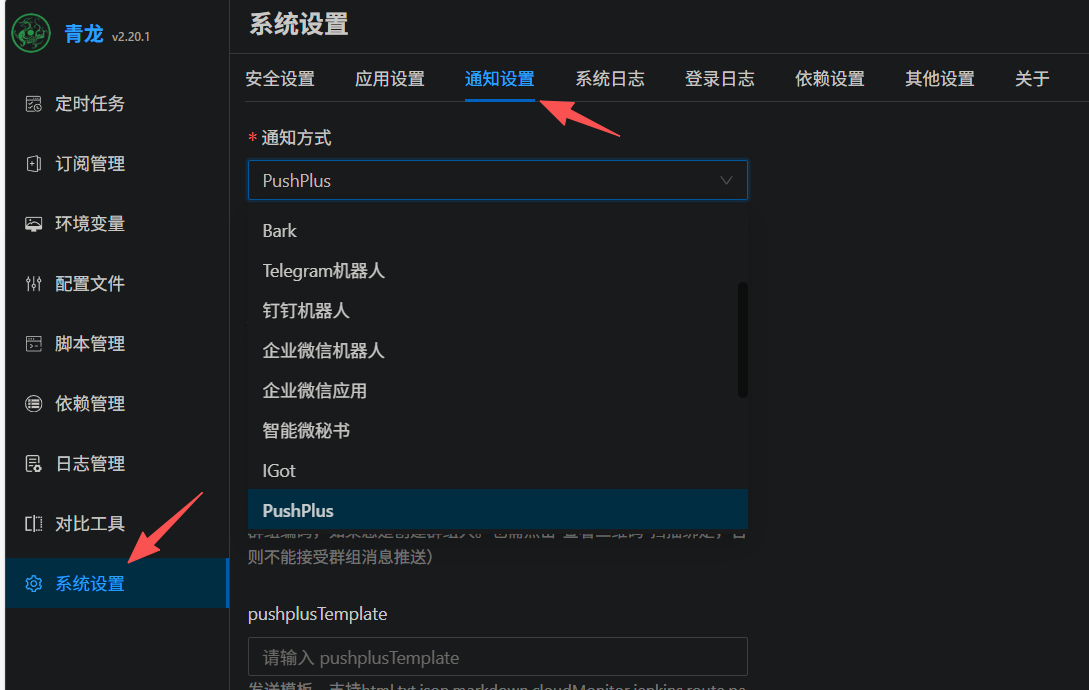
Task: Click the 订阅管理 sidebar icon
Action: tap(33, 164)
